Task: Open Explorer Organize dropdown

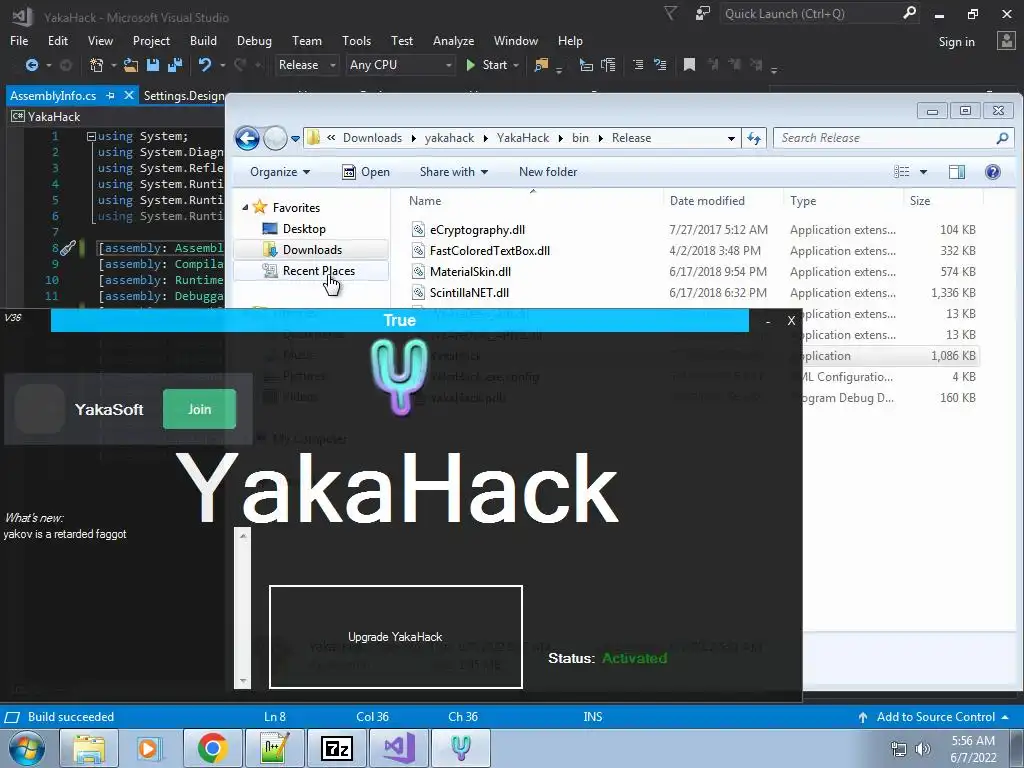Action: point(280,172)
